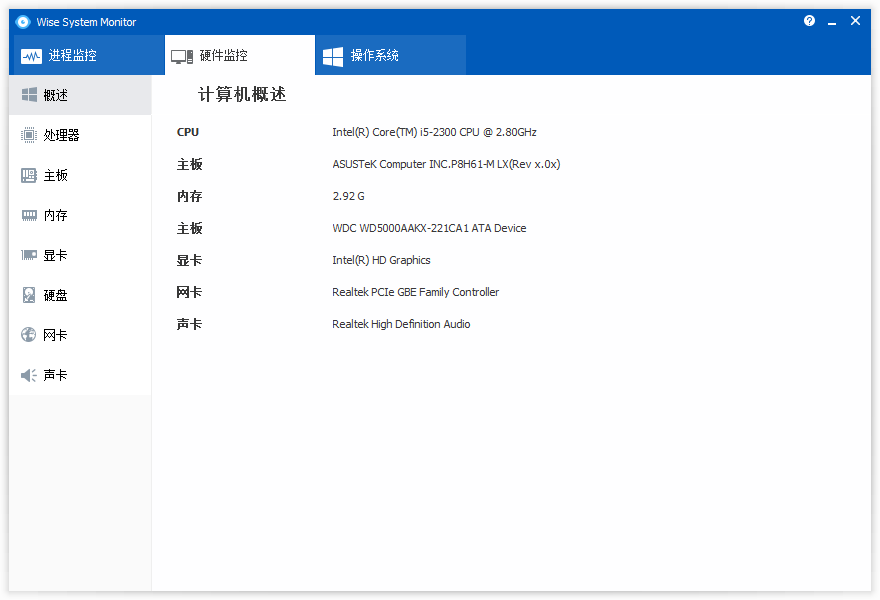Click the Intel Core i5-2300 CPU entry
Screen dimensions: 880x600
[x=434, y=132]
